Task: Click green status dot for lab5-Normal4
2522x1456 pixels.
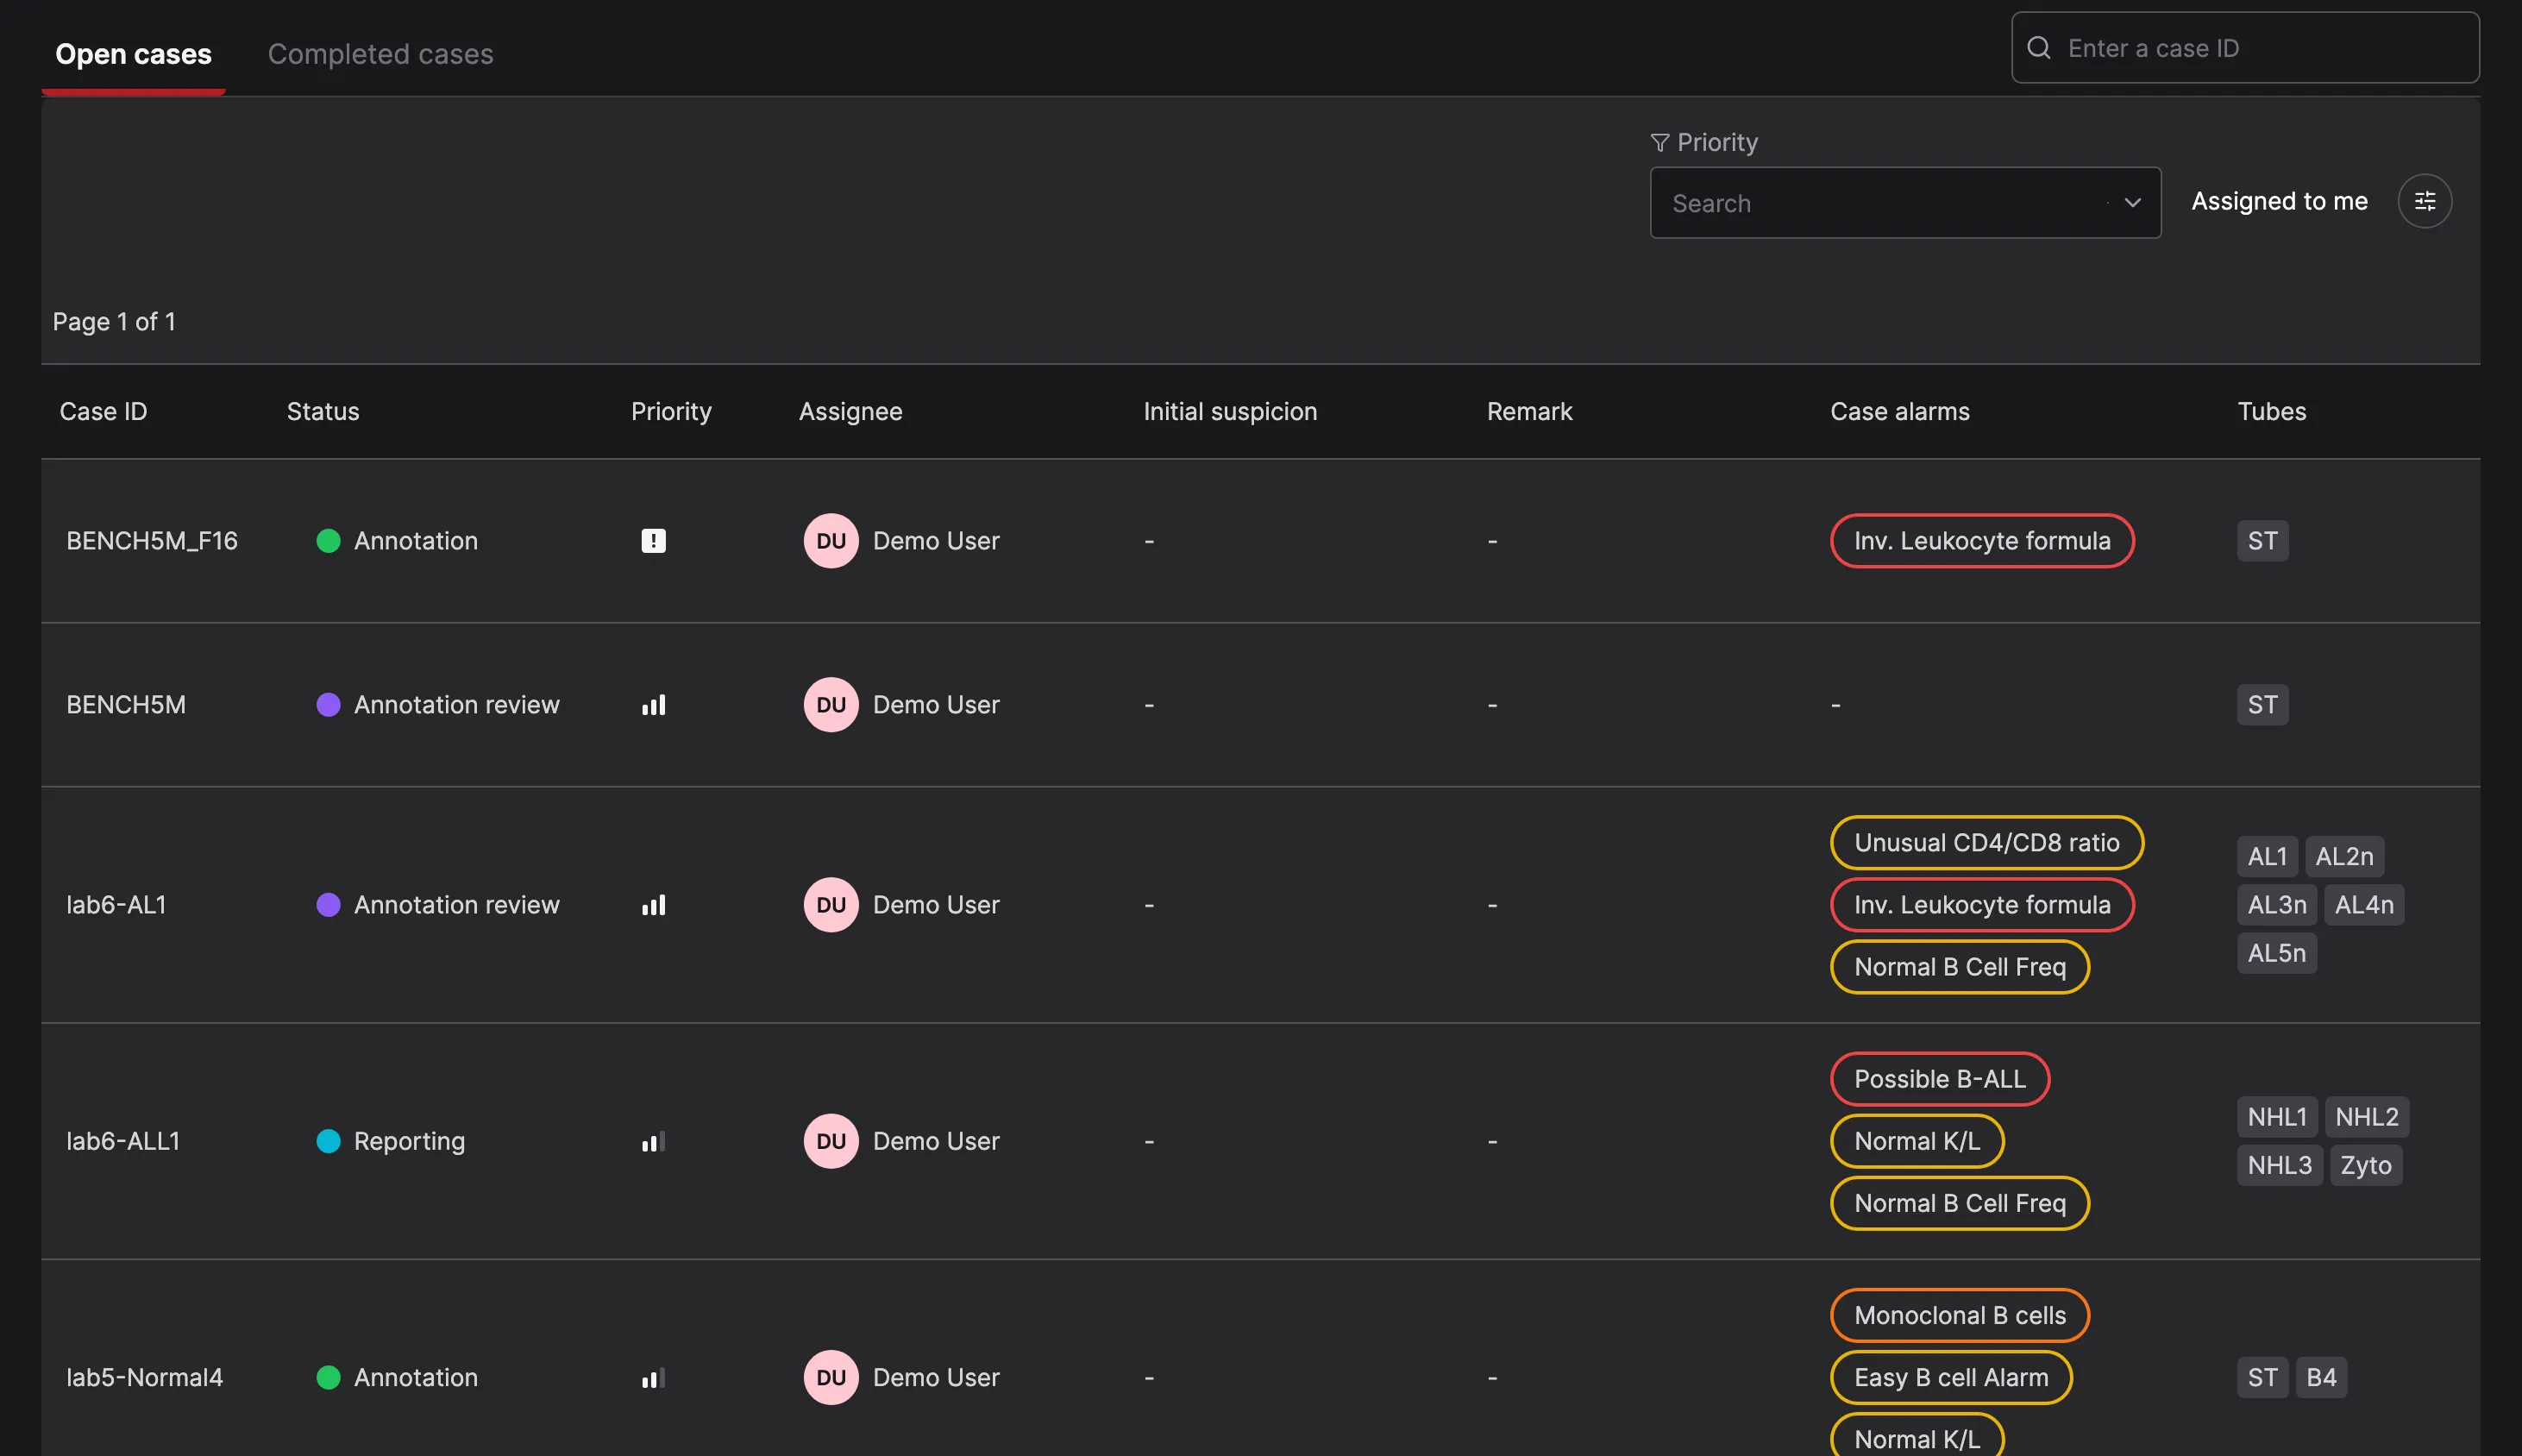Action: pos(328,1378)
